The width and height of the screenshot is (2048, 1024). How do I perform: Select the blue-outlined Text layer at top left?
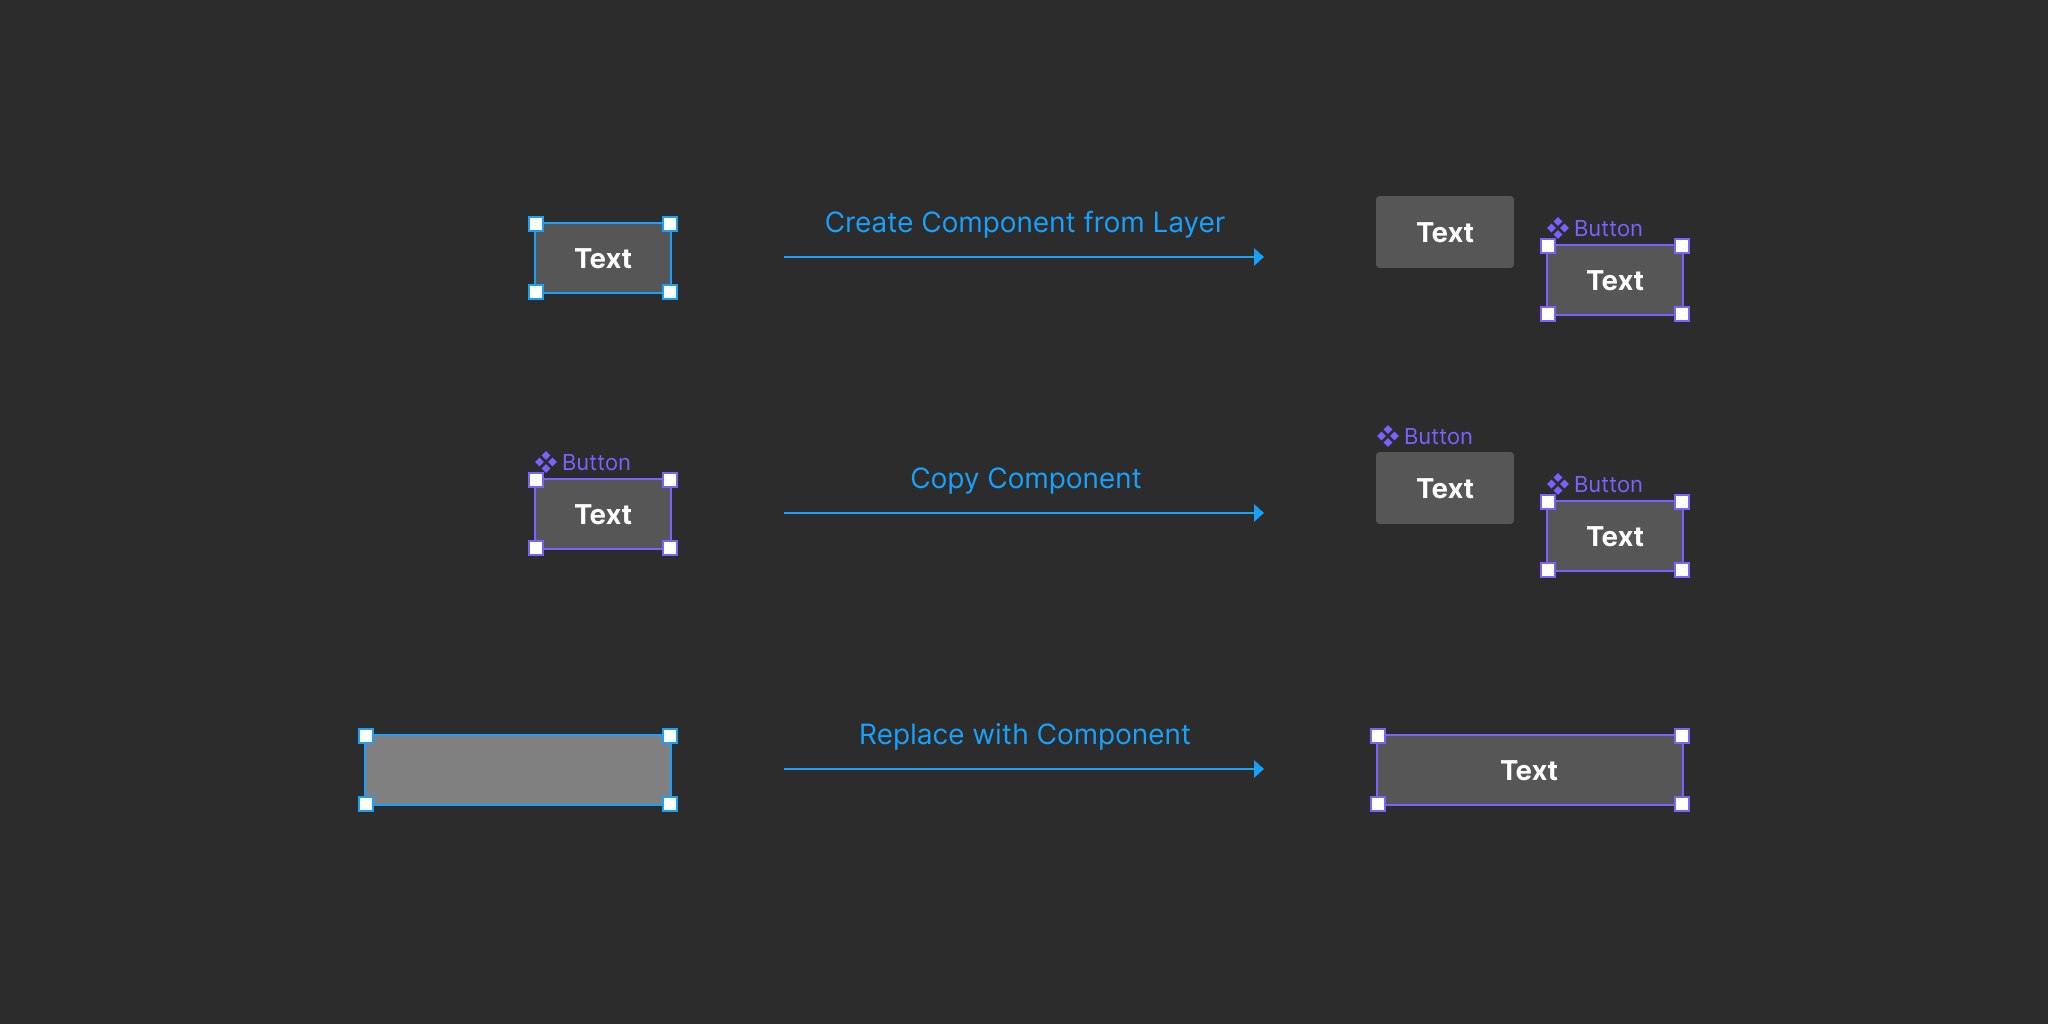603,258
